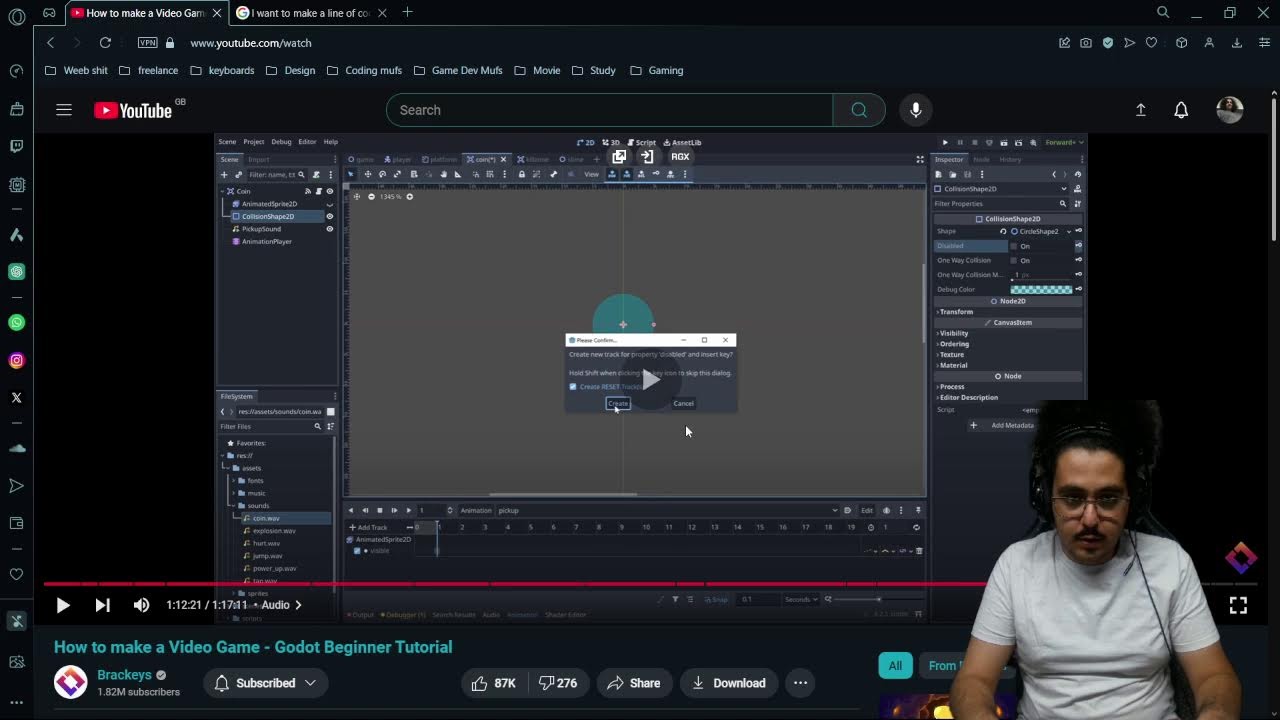Click the Download button under the video
1280x720 pixels.
[729, 683]
